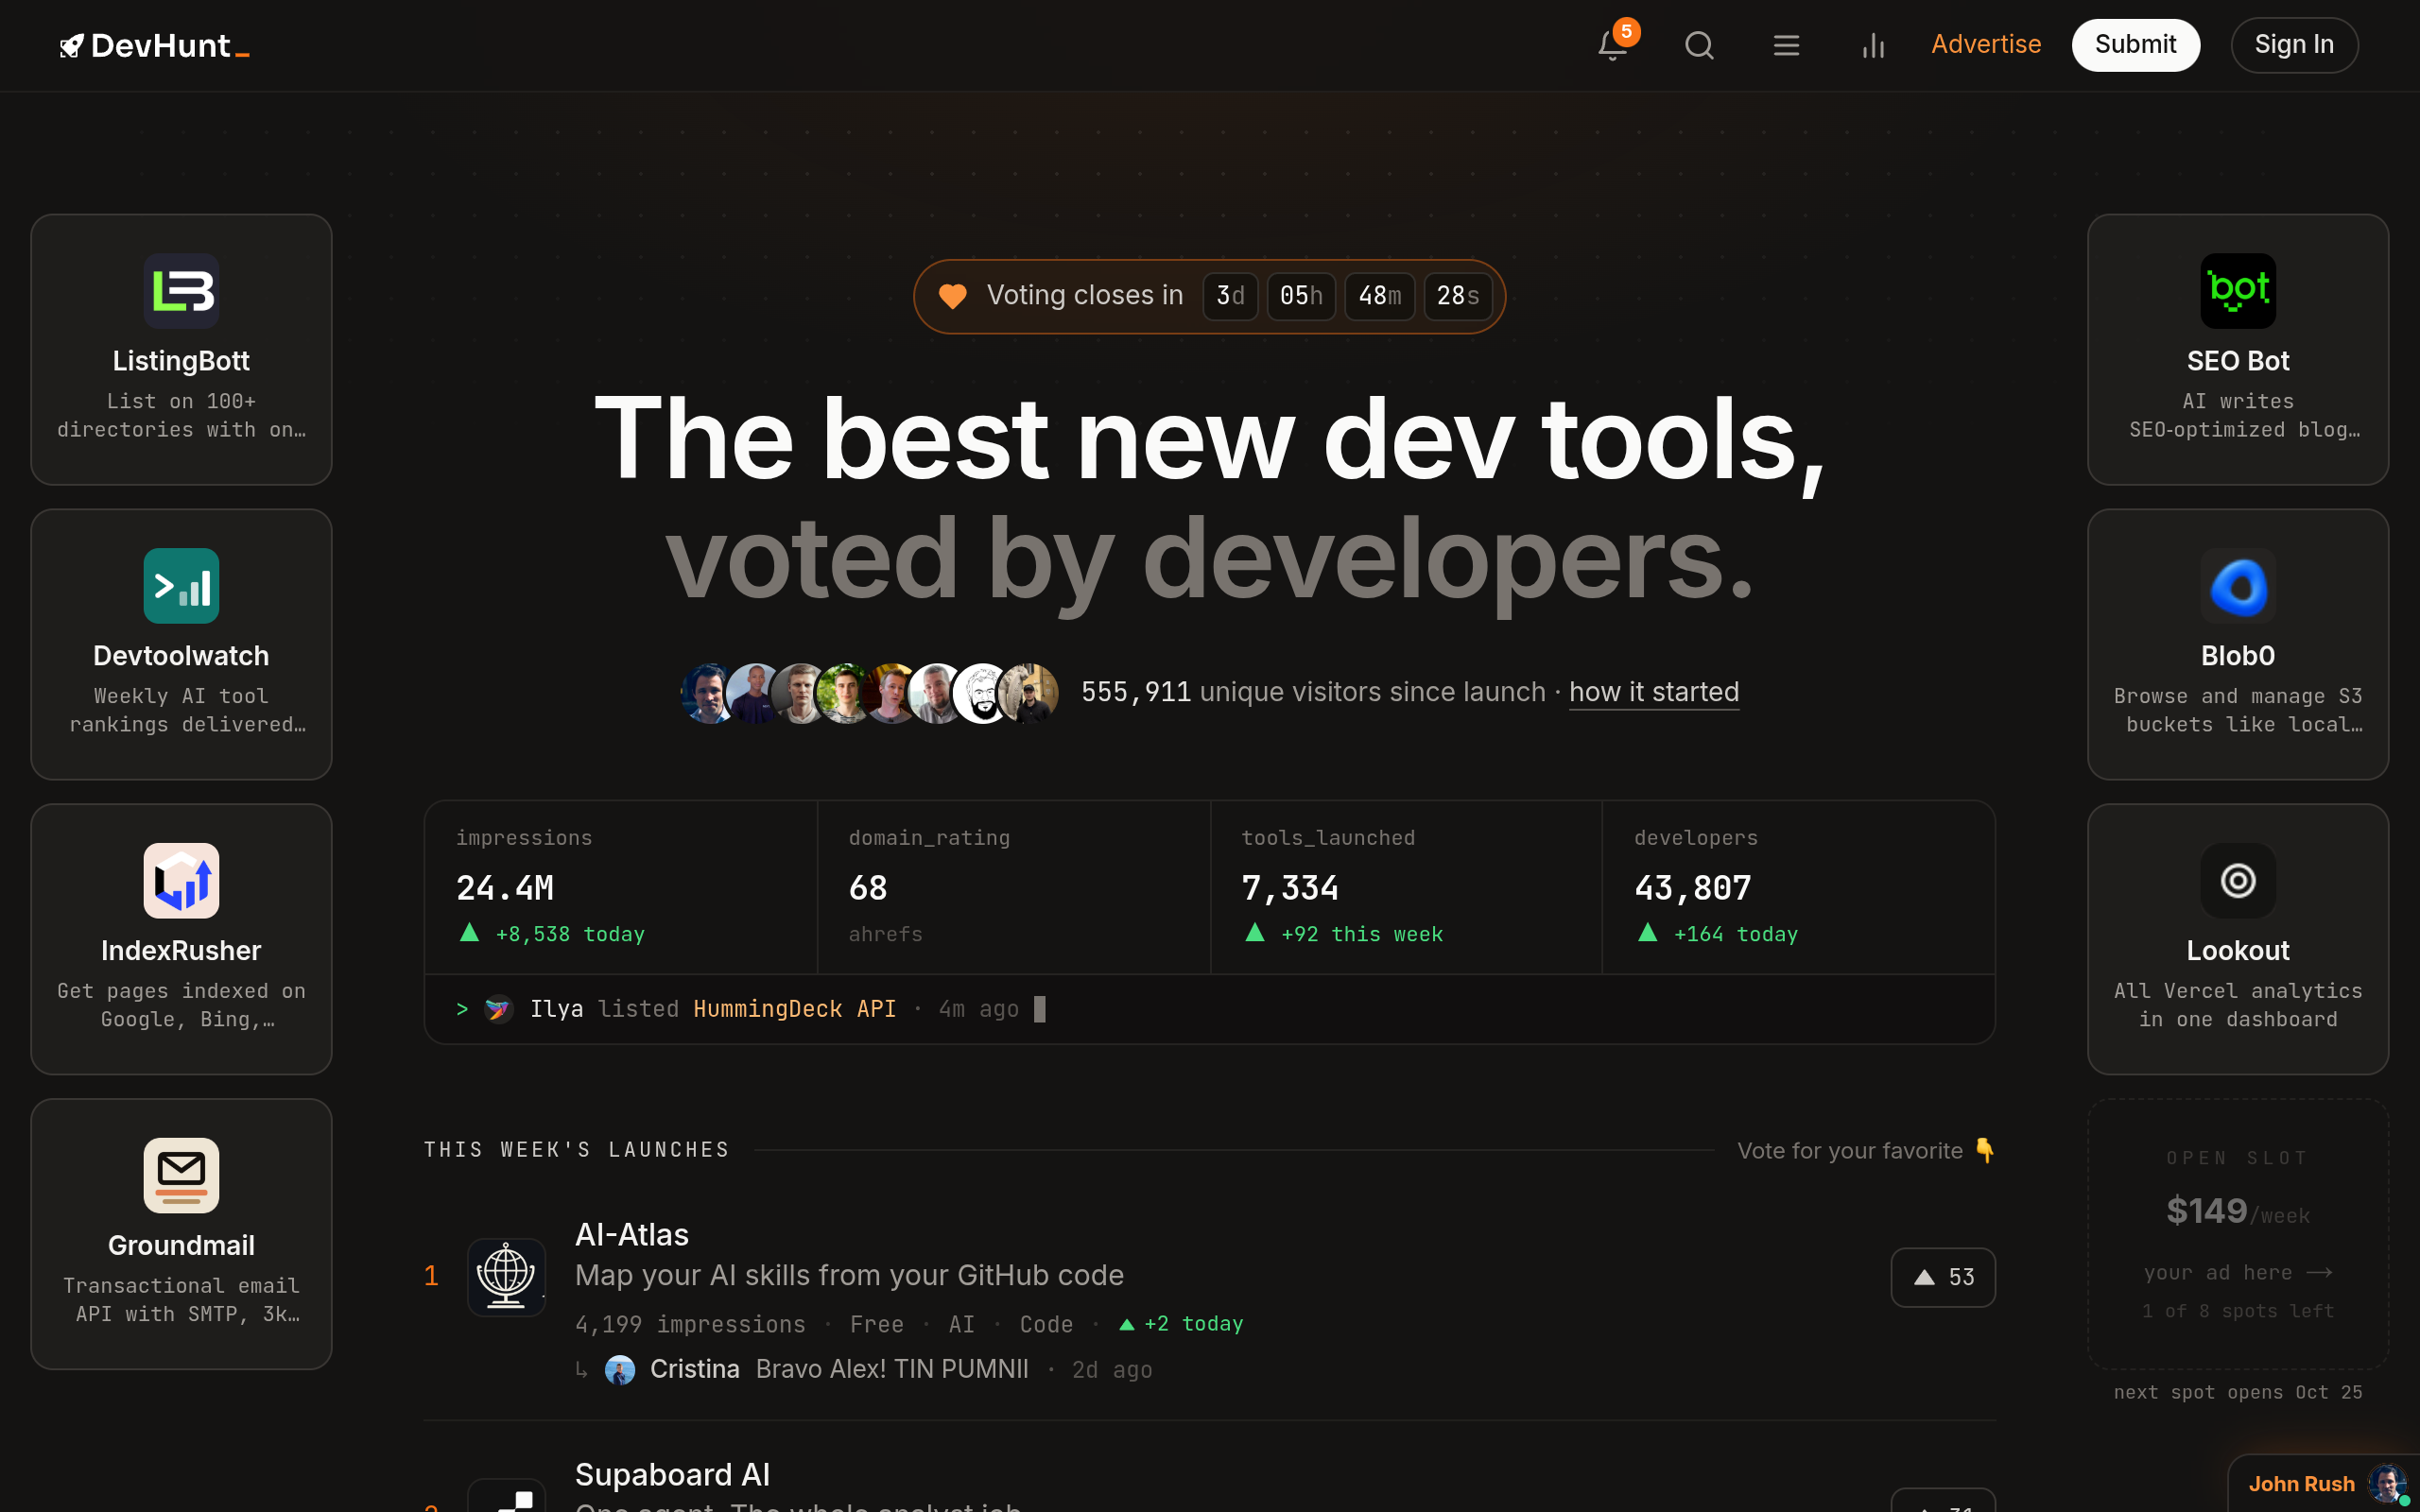Click the Groundmail card title

181,1246
